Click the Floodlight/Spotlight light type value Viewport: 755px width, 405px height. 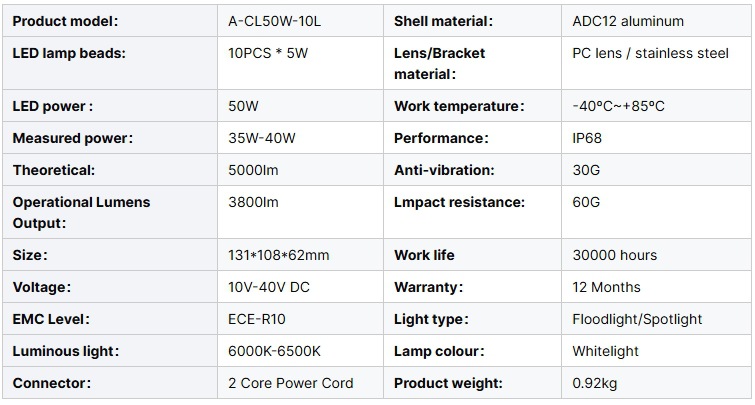pos(637,319)
